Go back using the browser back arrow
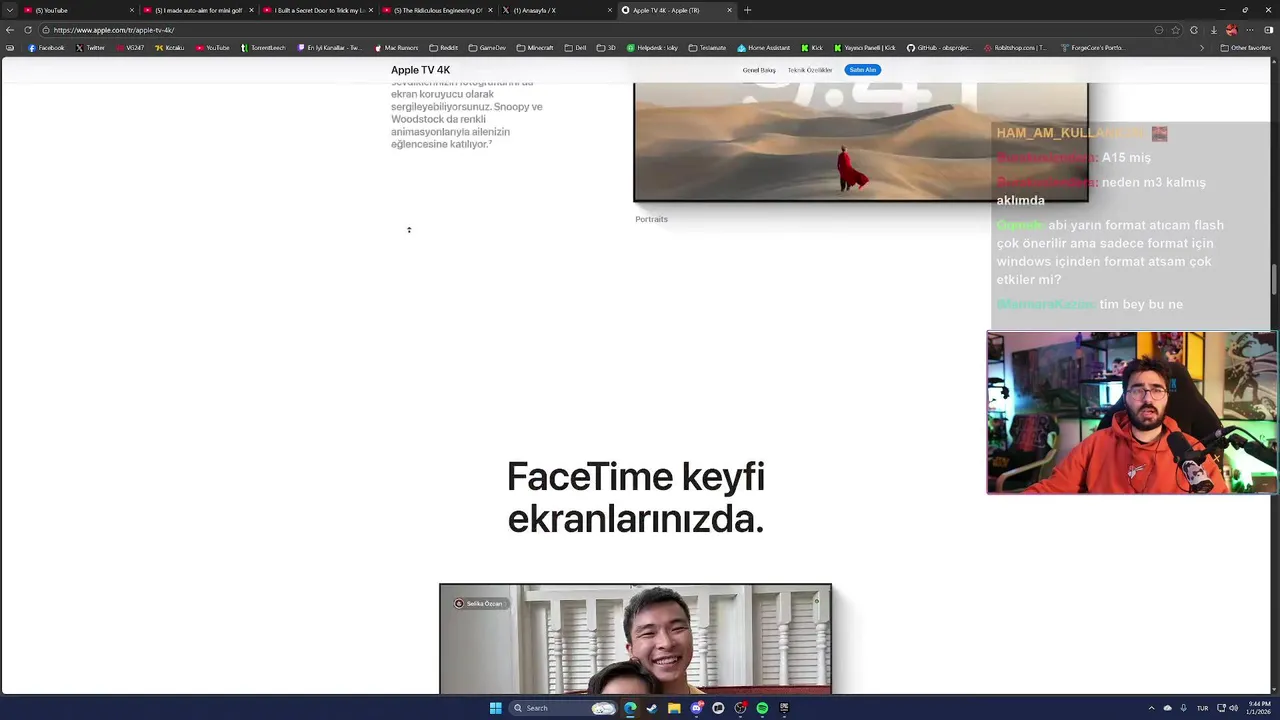1280x720 pixels. coord(10,30)
